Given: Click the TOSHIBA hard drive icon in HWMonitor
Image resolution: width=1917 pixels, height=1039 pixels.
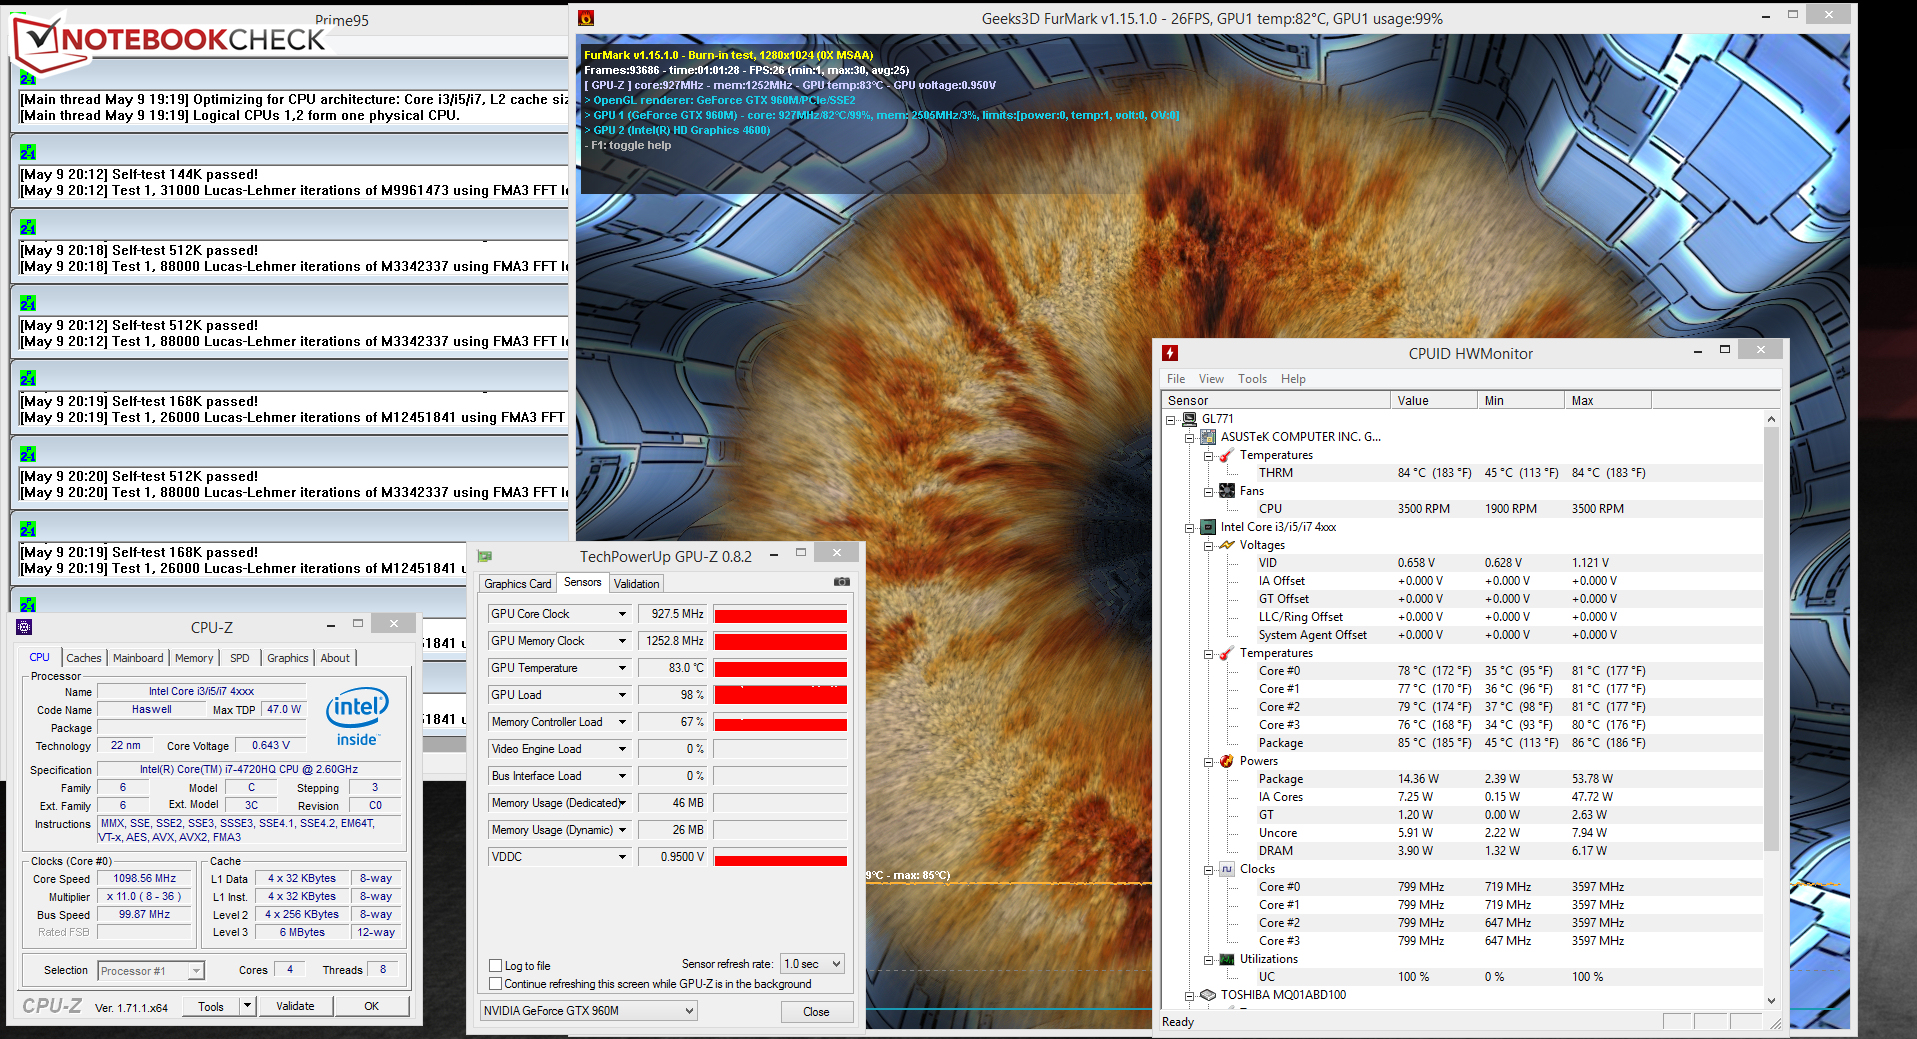Looking at the screenshot, I should pyautogui.click(x=1208, y=995).
